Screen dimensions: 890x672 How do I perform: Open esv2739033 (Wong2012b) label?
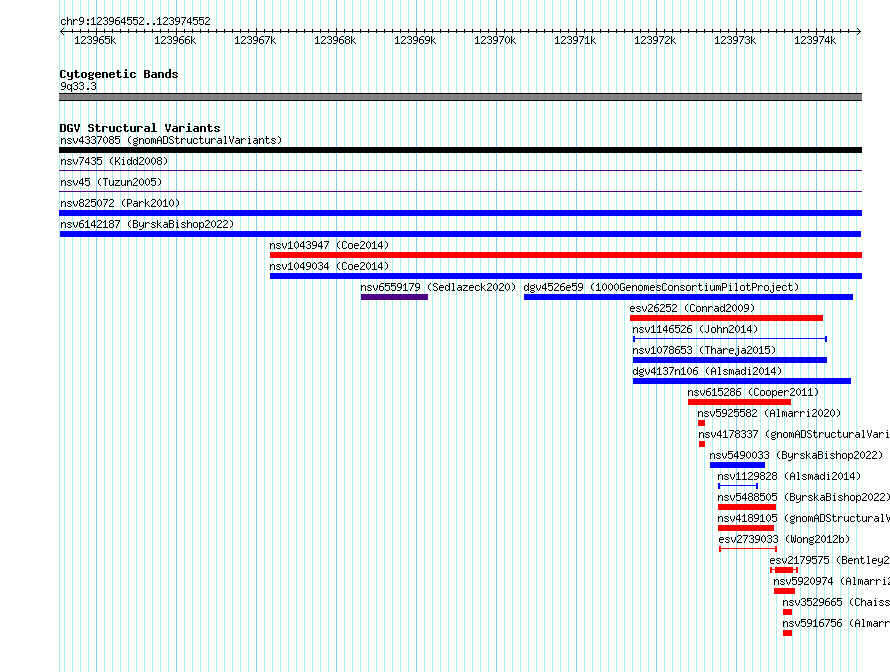[x=784, y=539]
